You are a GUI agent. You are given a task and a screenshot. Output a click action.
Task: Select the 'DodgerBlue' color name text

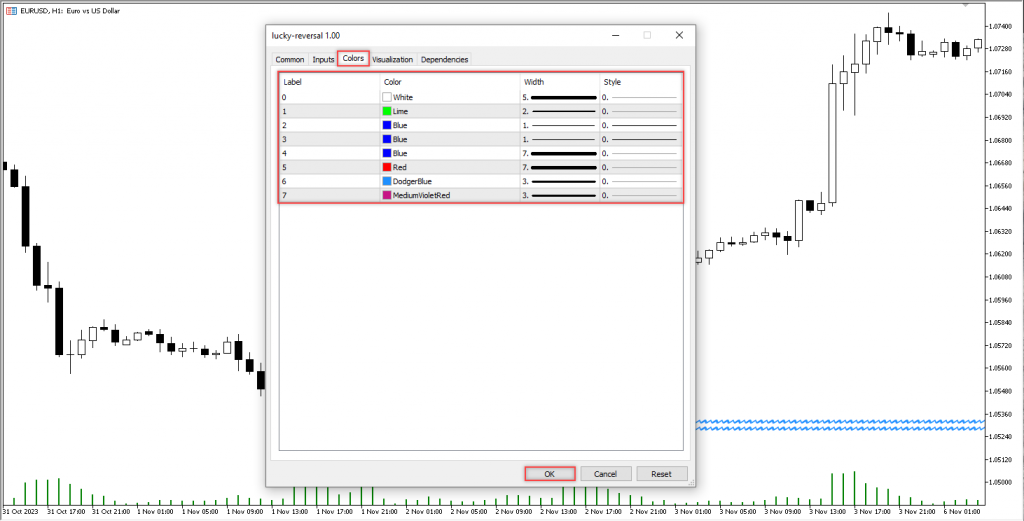412,182
